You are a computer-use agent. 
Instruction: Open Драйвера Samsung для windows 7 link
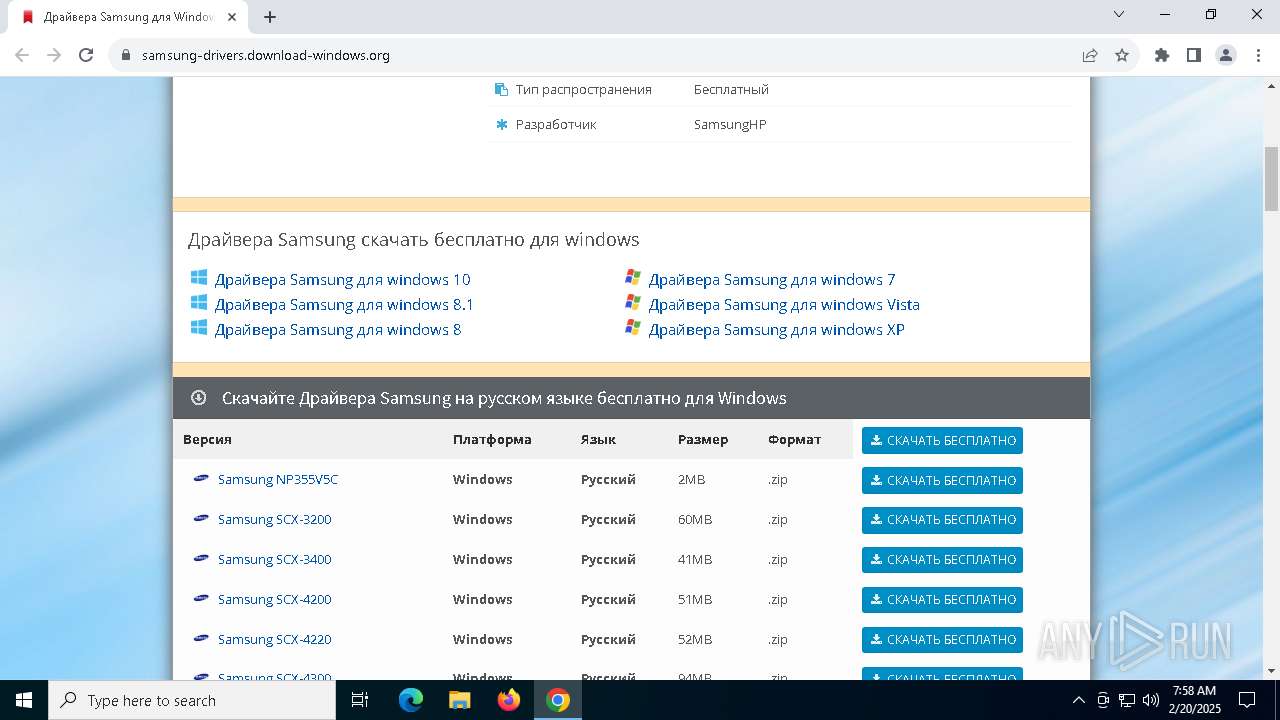tap(772, 279)
